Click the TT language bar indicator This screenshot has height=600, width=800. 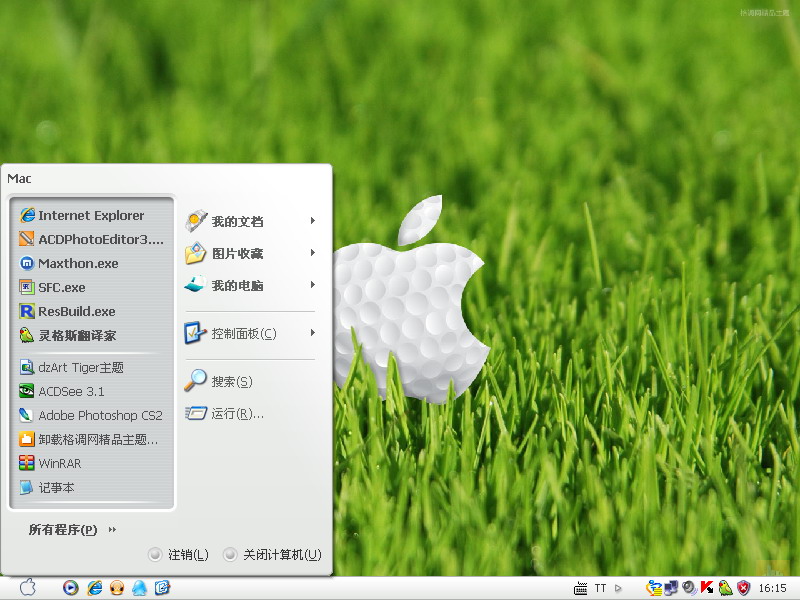[x=601, y=588]
